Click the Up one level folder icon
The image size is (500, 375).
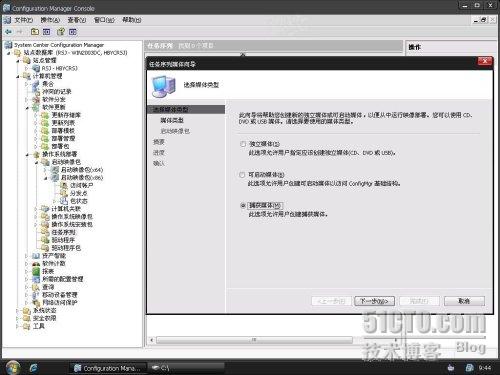35,32
